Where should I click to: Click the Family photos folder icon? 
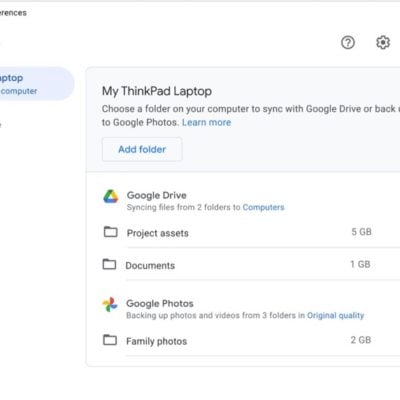pos(110,340)
